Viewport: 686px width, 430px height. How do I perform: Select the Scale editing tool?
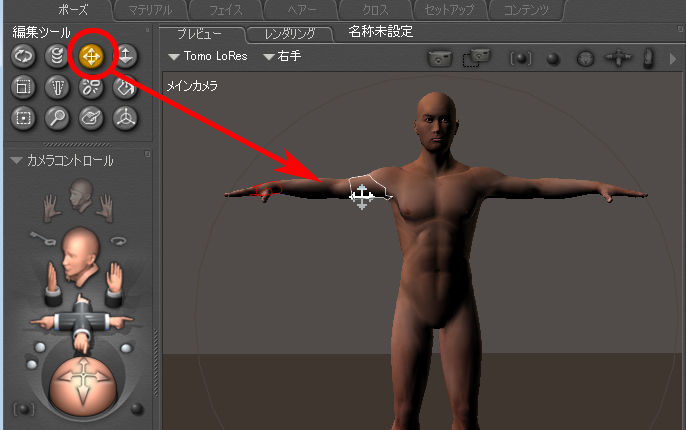(23, 87)
